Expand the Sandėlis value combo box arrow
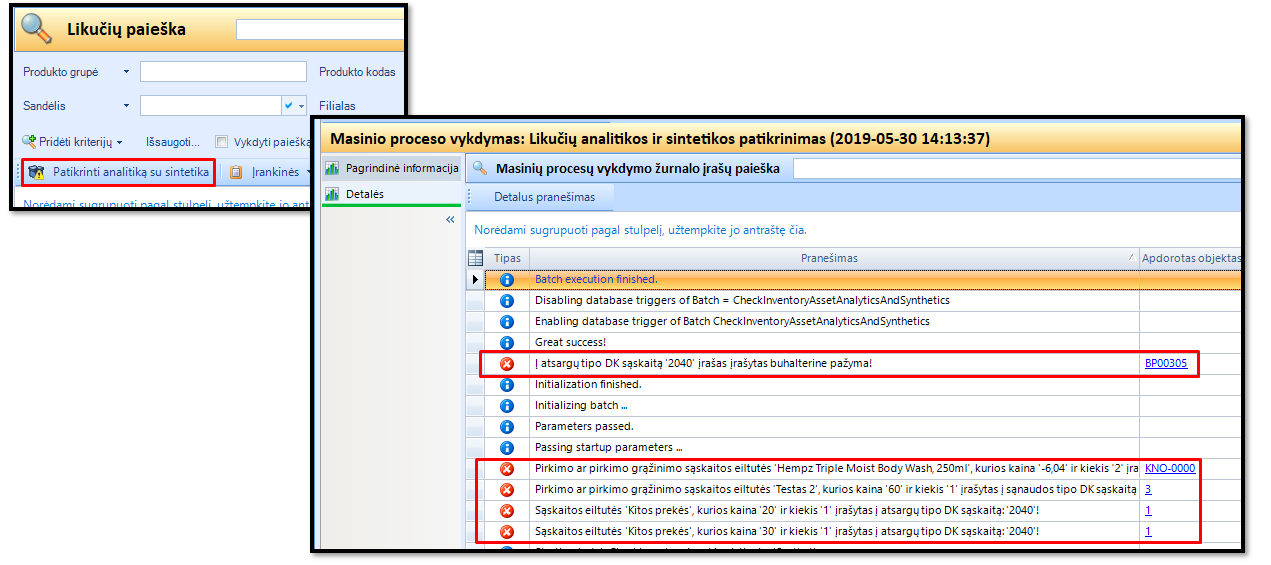This screenshot has height=565, width=1271. (x=300, y=105)
